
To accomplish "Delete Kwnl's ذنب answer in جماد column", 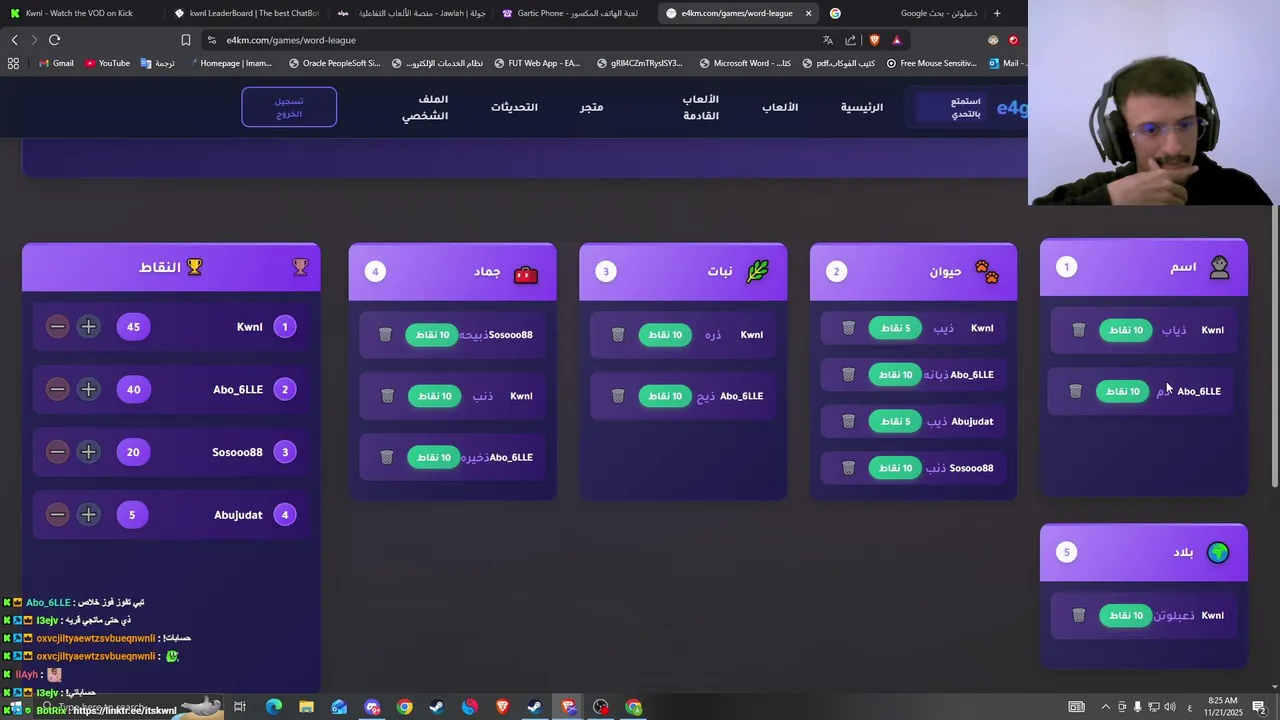I will tap(387, 396).
